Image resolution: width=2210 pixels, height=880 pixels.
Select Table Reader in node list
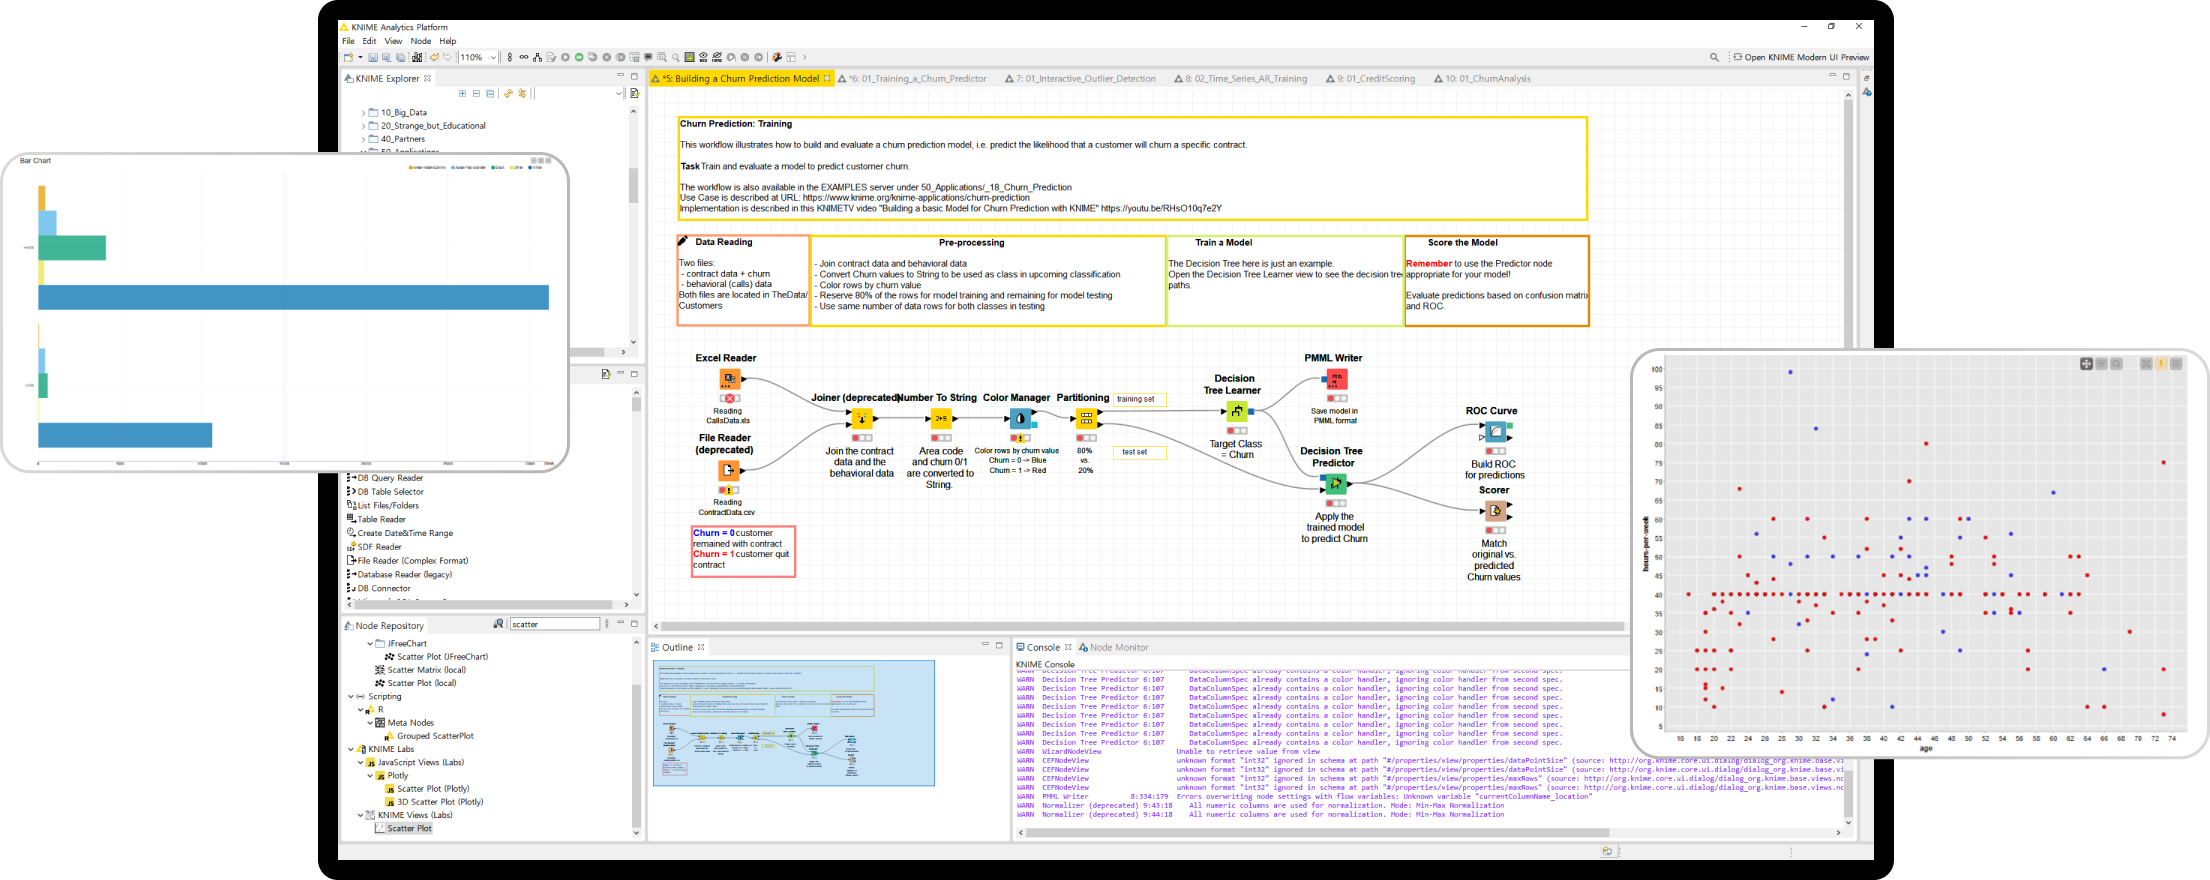(x=376, y=519)
